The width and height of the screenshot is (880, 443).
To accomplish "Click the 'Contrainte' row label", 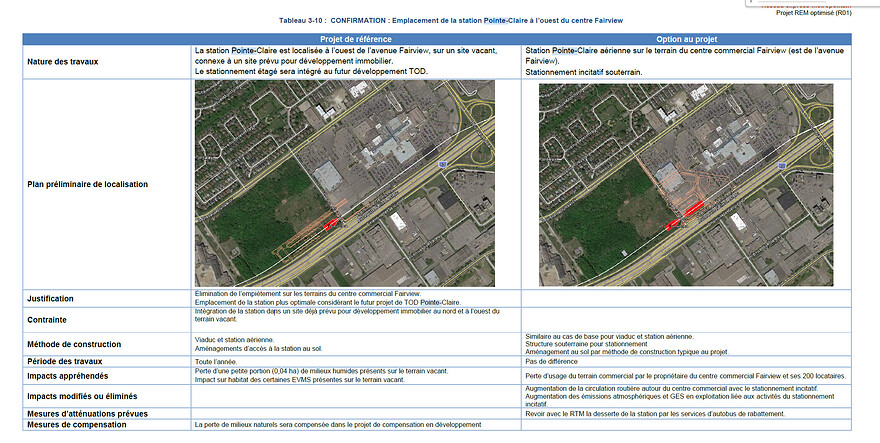I will pos(47,320).
